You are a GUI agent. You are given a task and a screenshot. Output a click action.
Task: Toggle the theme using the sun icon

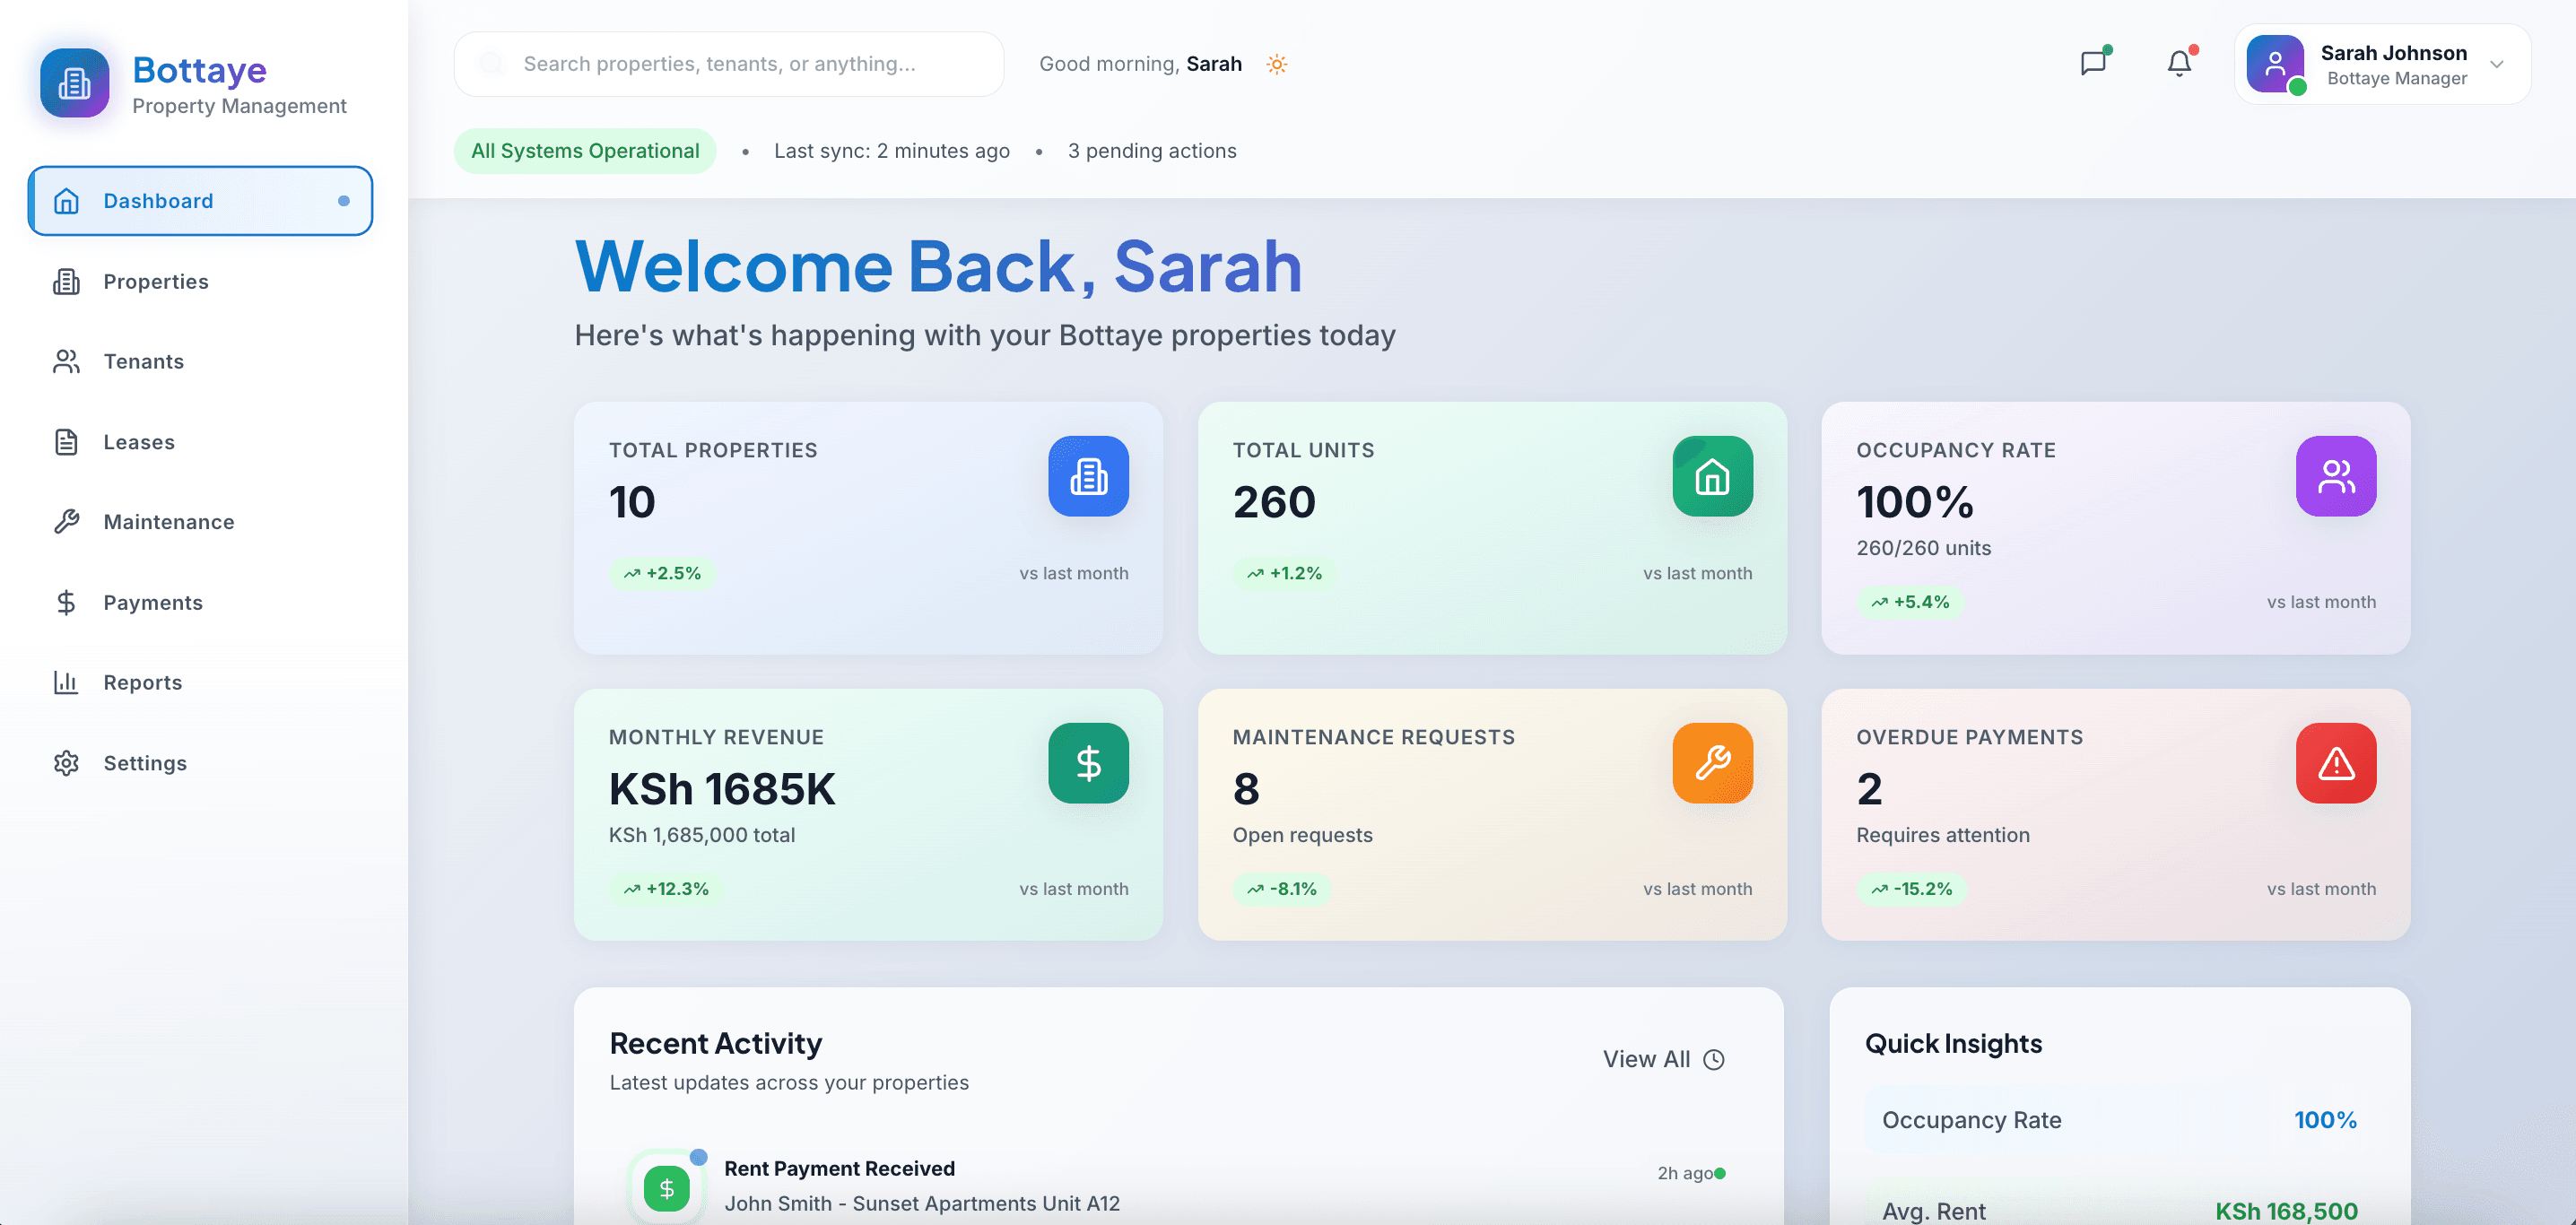(x=1277, y=63)
